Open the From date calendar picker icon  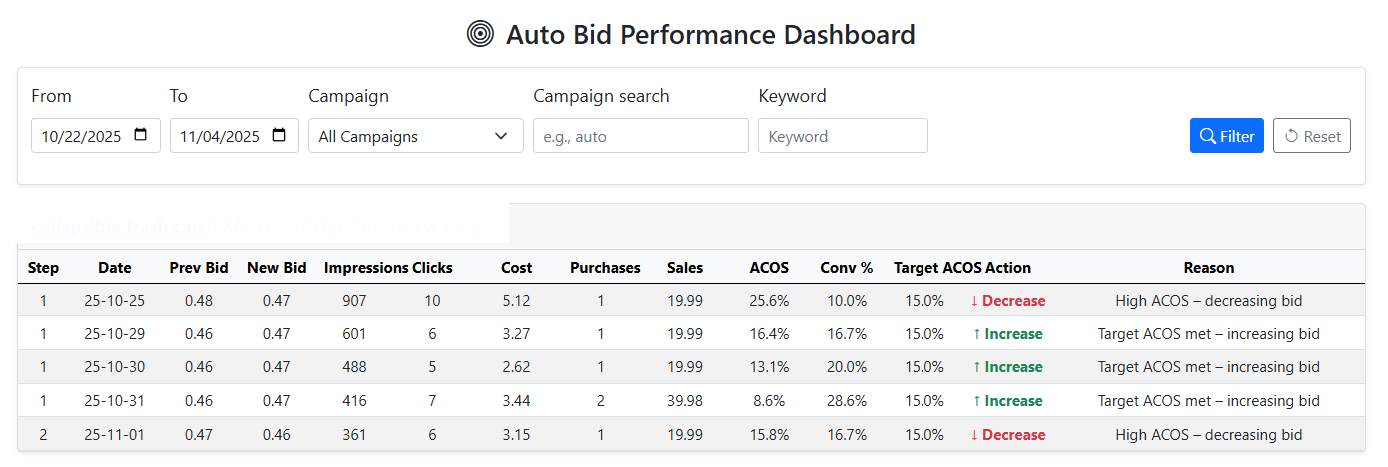pyautogui.click(x=141, y=135)
